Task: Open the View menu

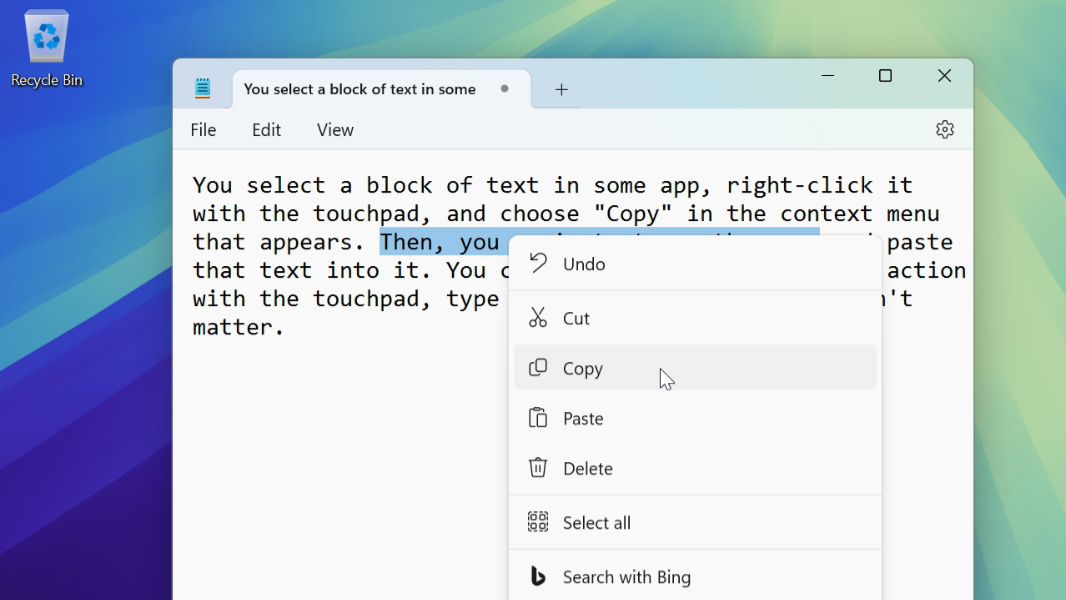Action: pos(335,130)
